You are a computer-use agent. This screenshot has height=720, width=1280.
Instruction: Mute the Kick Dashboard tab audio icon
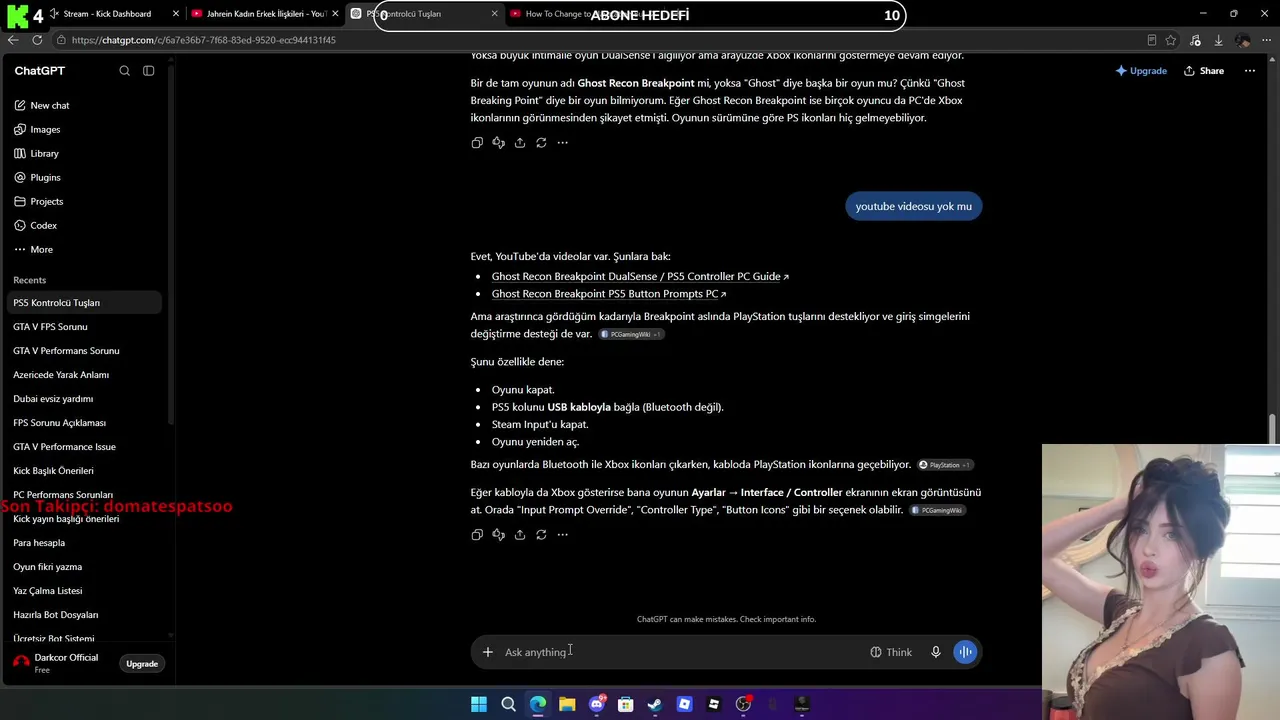click(x=53, y=14)
